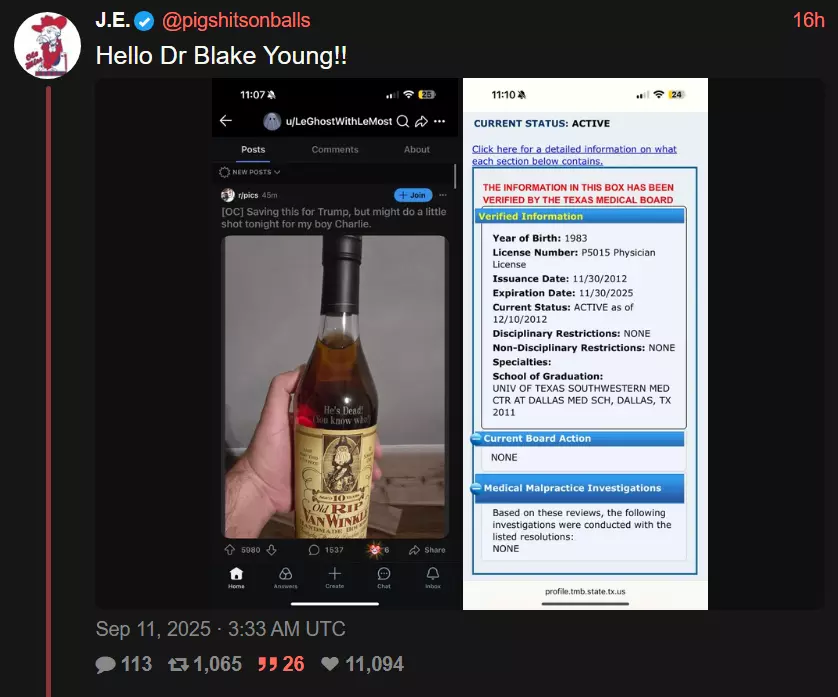Screen dimensions: 838x697
Task: Open the @pigshitsonballs handle link
Action: (x=236, y=20)
